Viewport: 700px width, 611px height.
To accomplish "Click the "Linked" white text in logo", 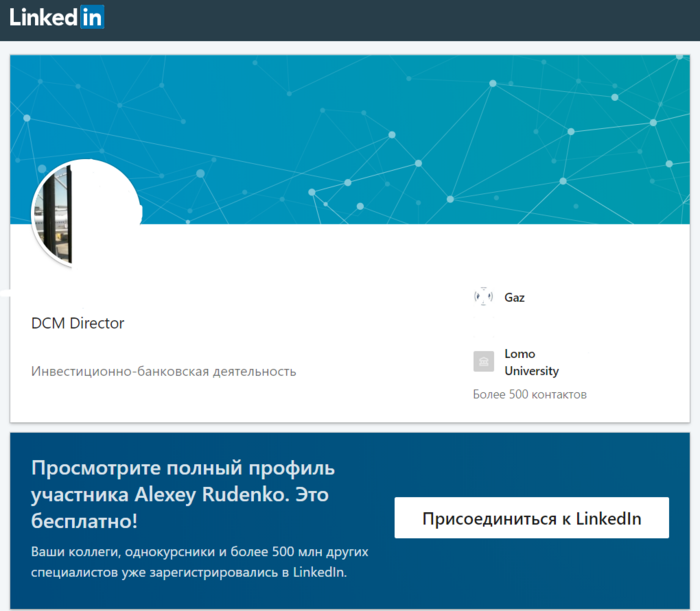I will click(x=43, y=18).
